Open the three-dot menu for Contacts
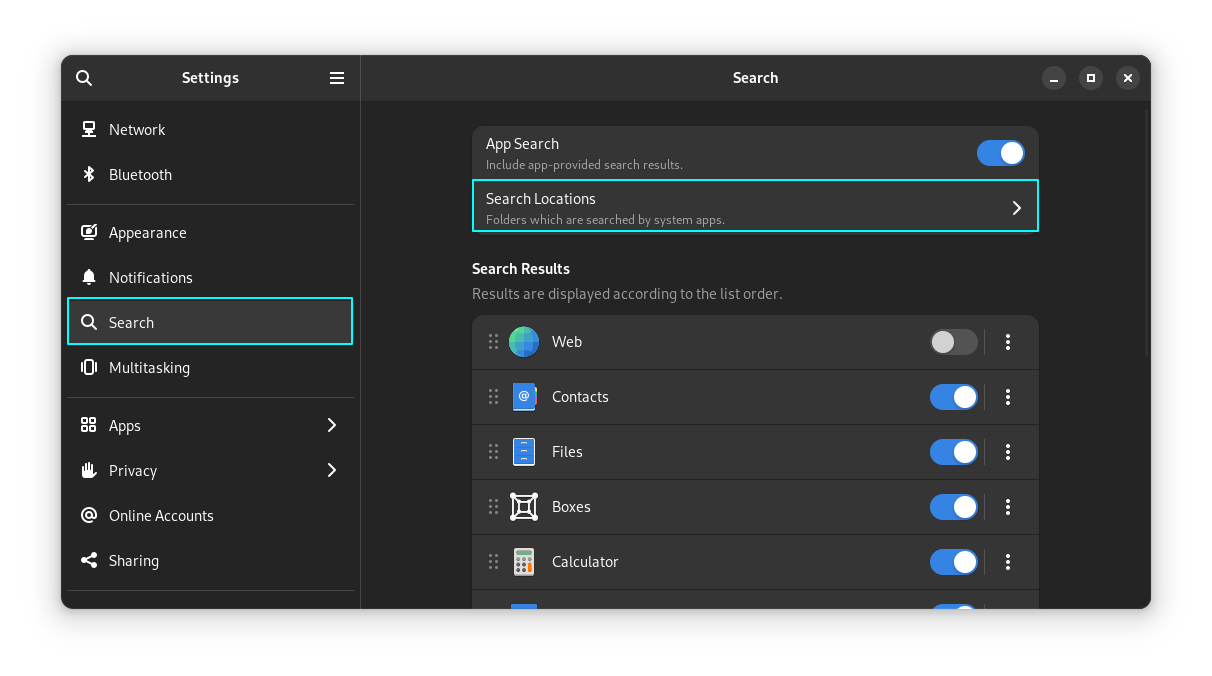The width and height of the screenshot is (1212, 676). (x=1007, y=397)
